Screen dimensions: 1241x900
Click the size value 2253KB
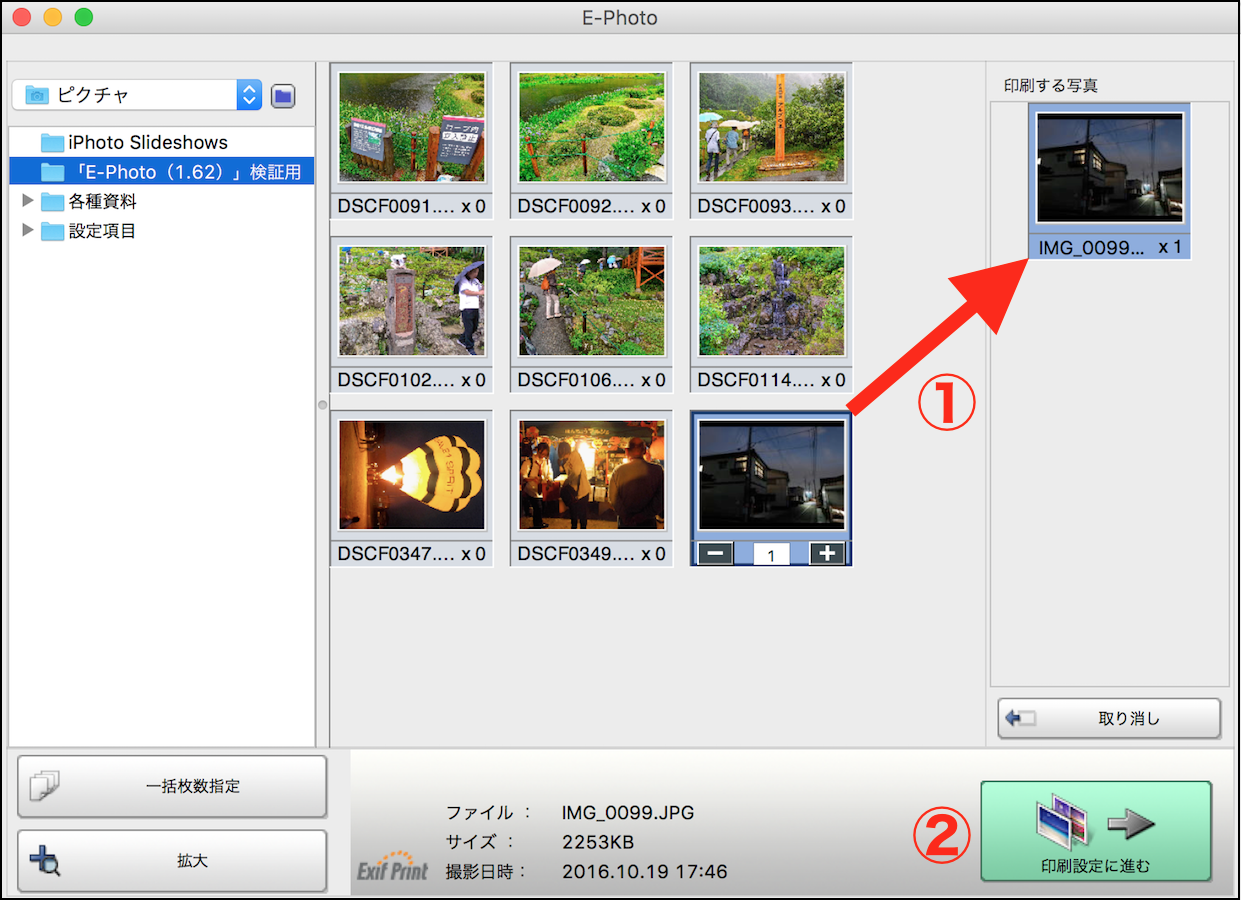tap(598, 842)
